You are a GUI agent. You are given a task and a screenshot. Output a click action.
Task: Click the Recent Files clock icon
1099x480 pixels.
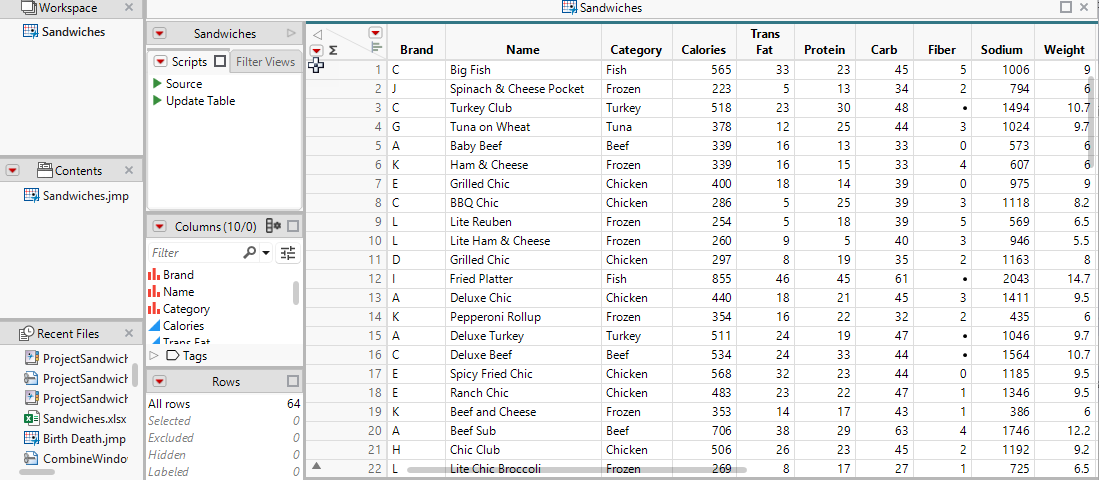tap(27, 333)
